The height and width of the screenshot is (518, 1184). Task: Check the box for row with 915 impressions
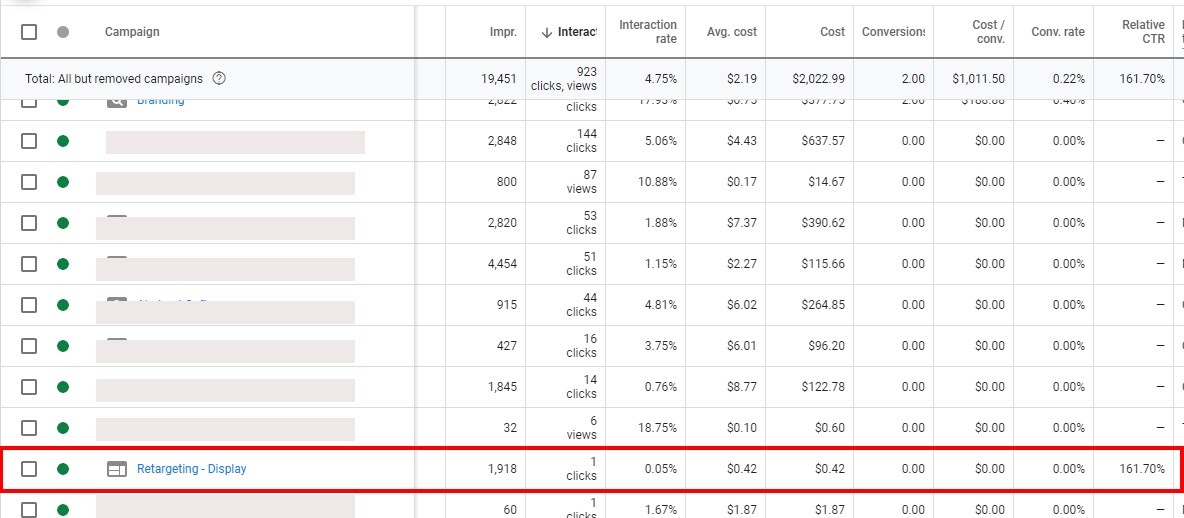(29, 305)
